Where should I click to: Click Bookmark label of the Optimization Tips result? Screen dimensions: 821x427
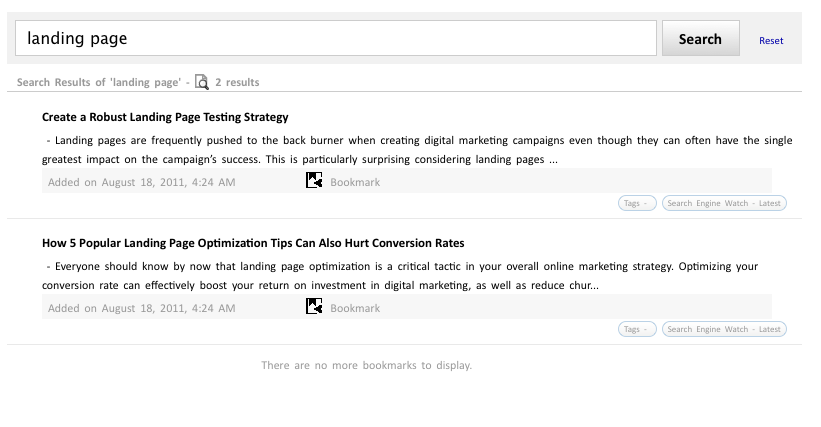click(355, 308)
